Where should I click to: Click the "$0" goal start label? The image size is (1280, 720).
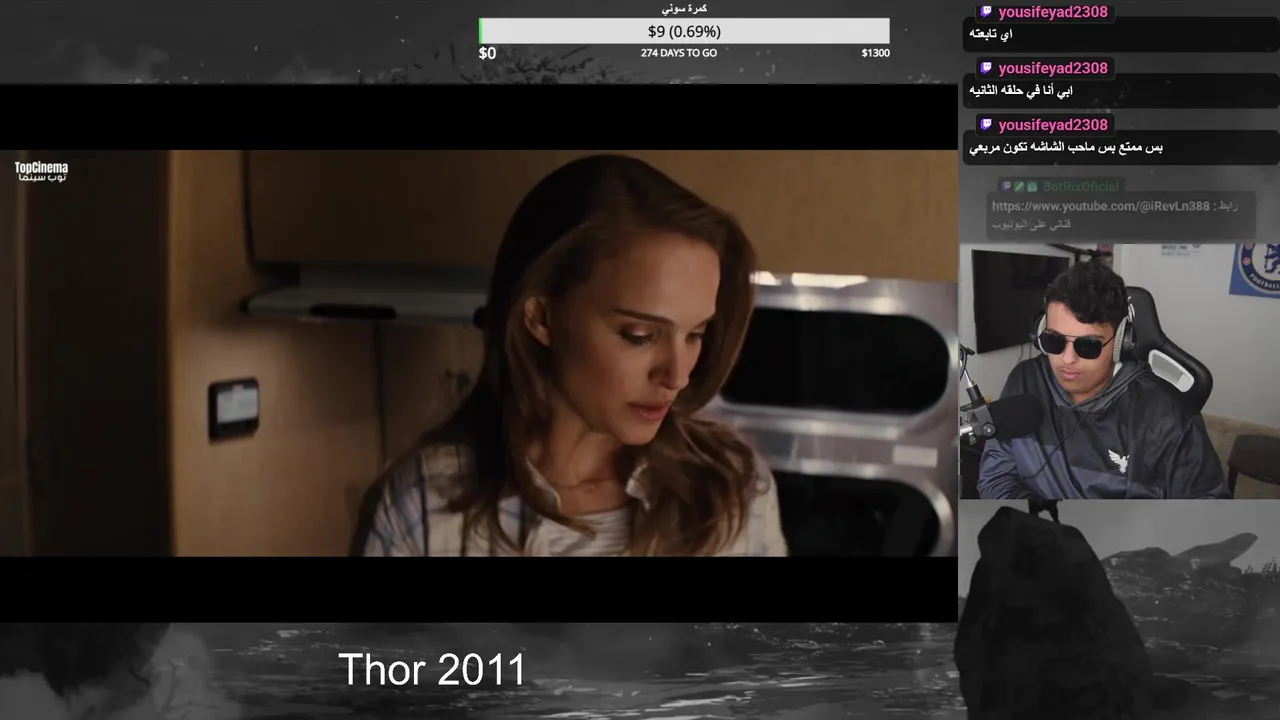click(x=487, y=53)
